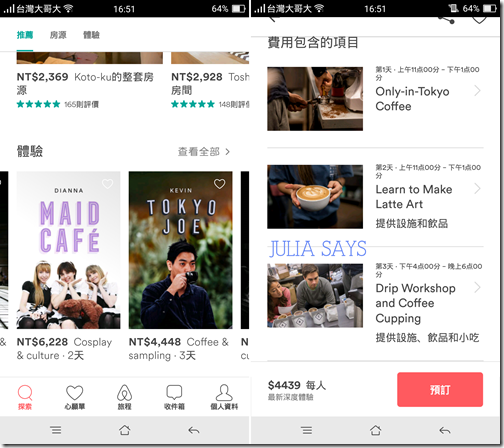Tap left phone Android home button
The image size is (504, 448).
125,430
